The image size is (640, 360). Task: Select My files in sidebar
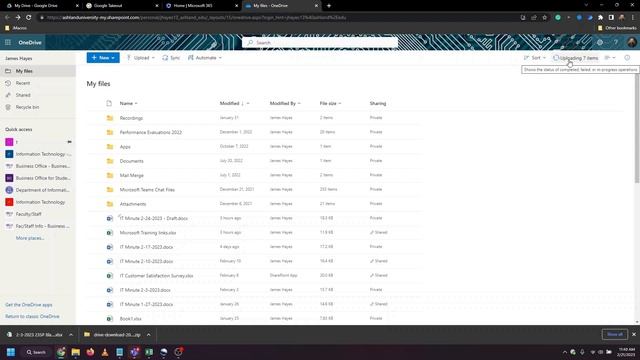pyautogui.click(x=38, y=71)
